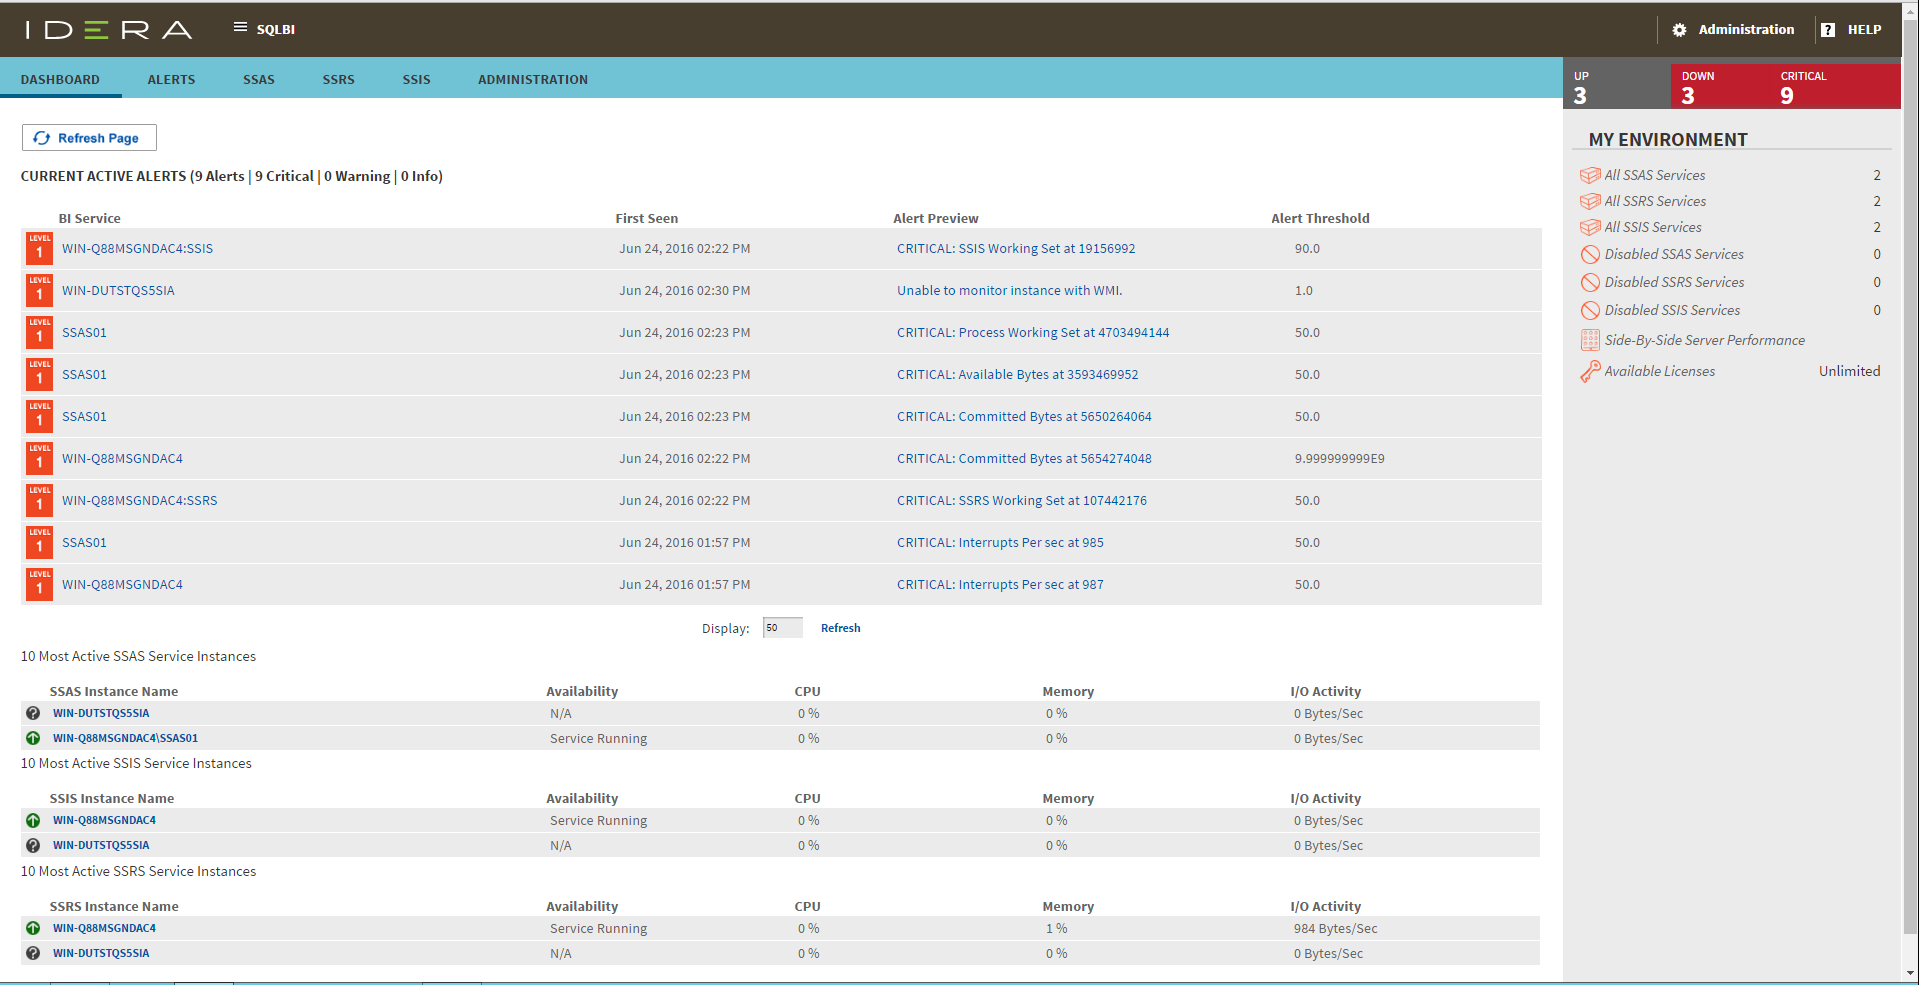Click Level 1 icon for WIN-Q88MSGNDAC4:SSIS alert

(x=39, y=249)
